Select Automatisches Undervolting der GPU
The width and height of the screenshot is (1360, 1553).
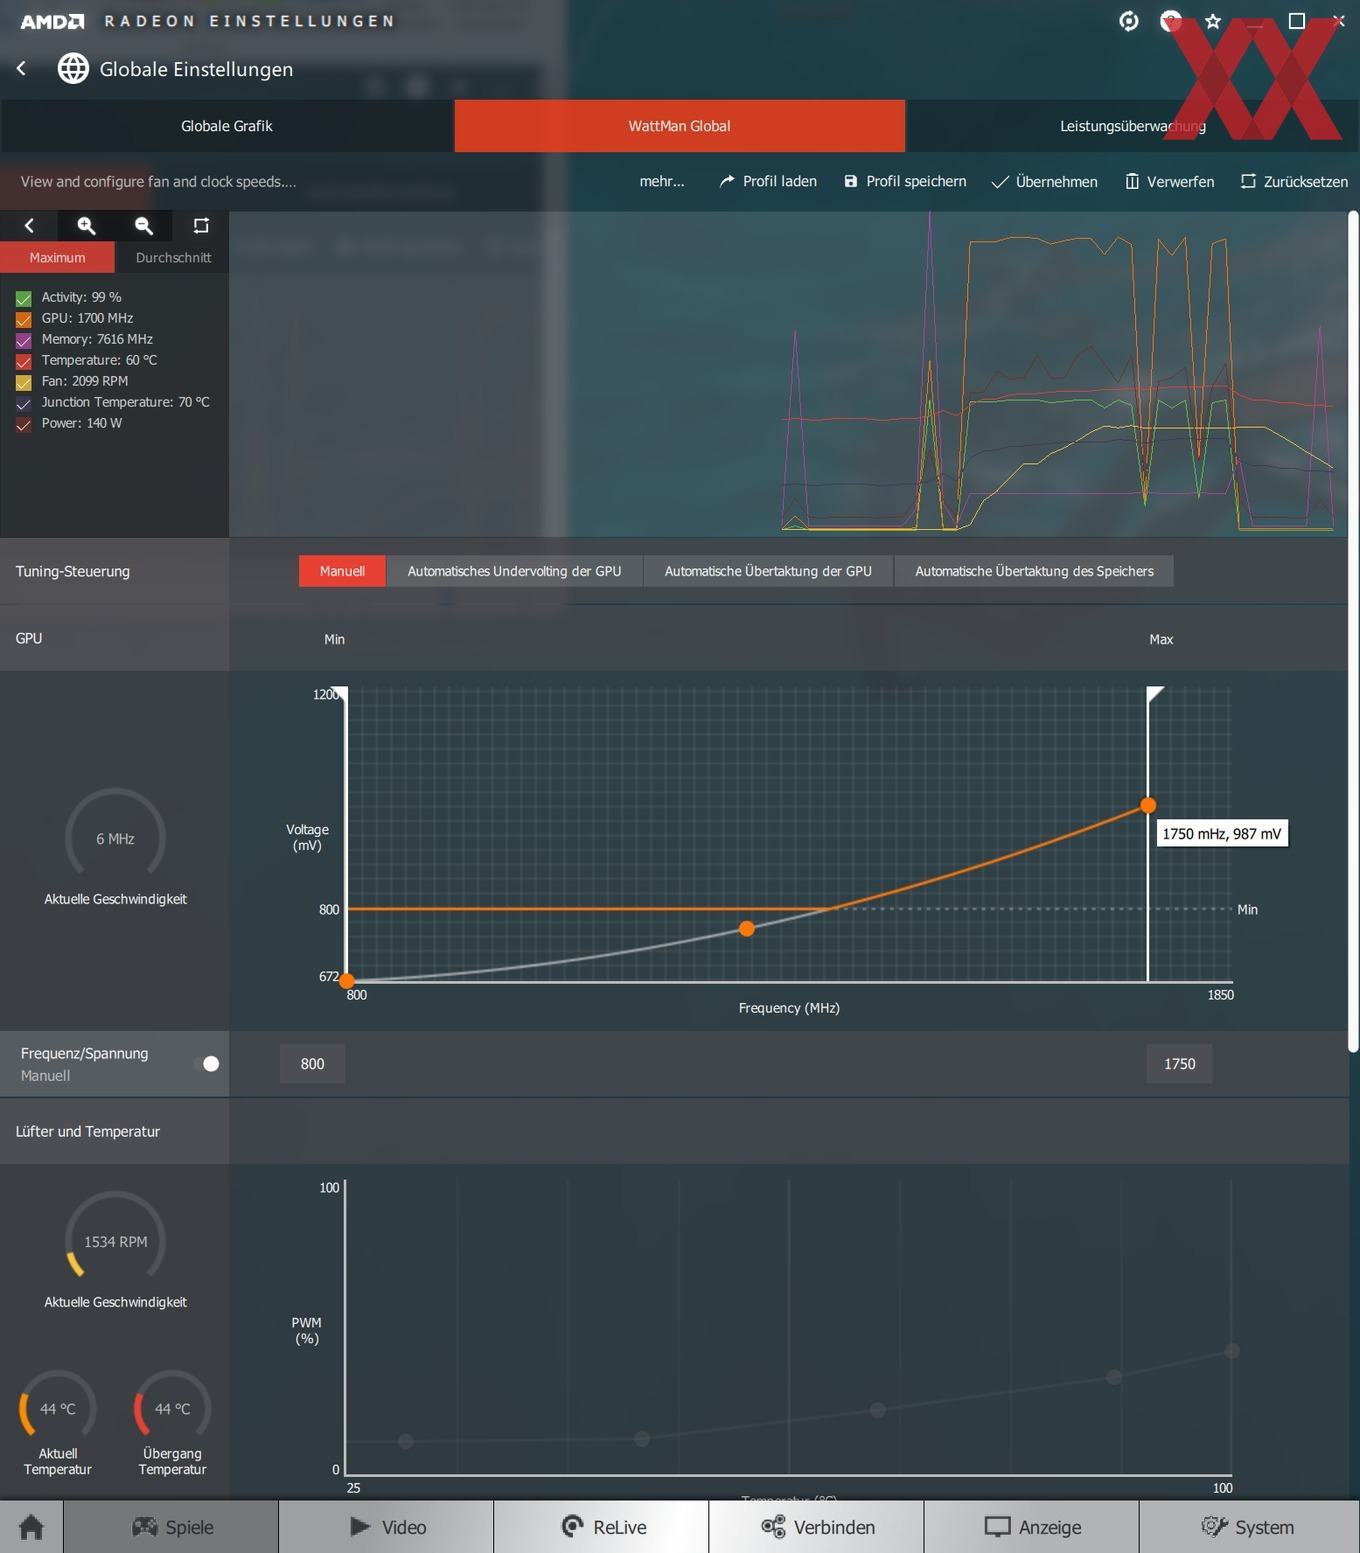pos(514,571)
